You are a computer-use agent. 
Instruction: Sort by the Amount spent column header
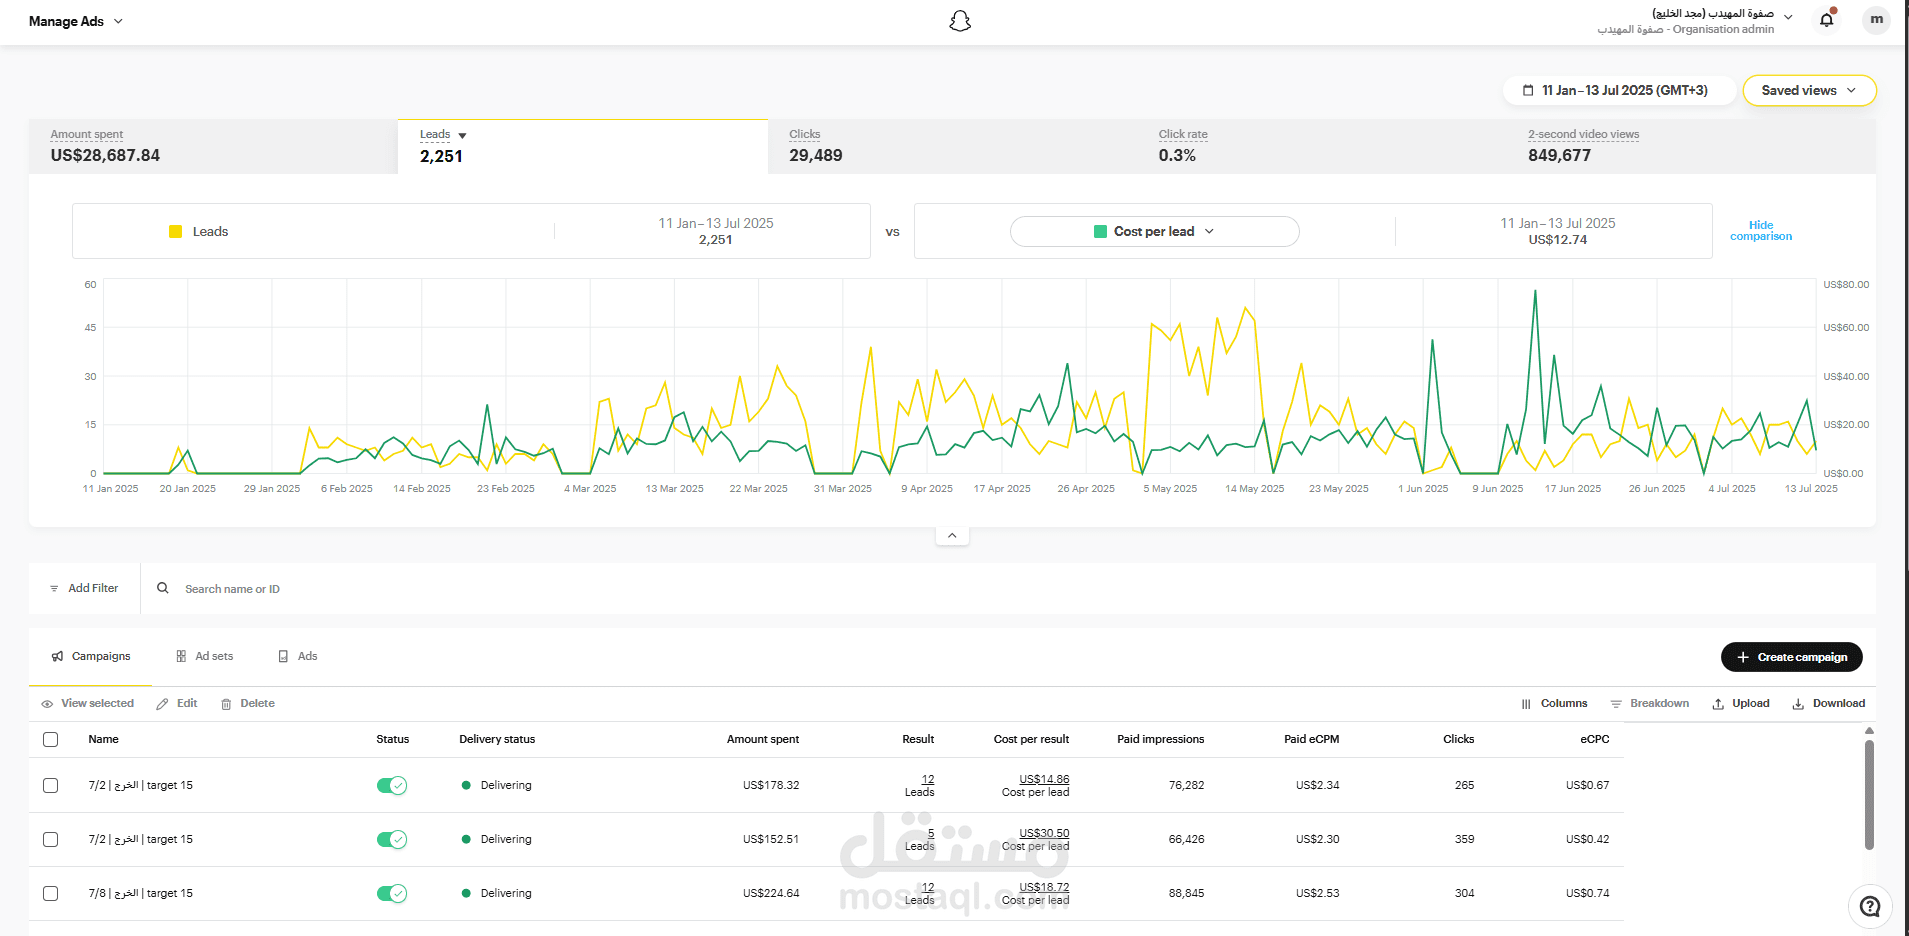point(763,740)
